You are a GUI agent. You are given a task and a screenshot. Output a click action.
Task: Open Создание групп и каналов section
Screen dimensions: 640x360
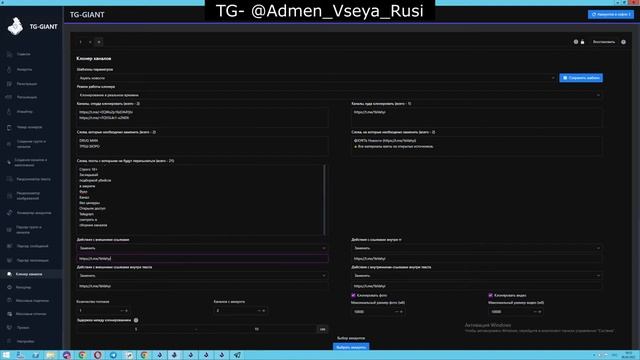click(31, 144)
